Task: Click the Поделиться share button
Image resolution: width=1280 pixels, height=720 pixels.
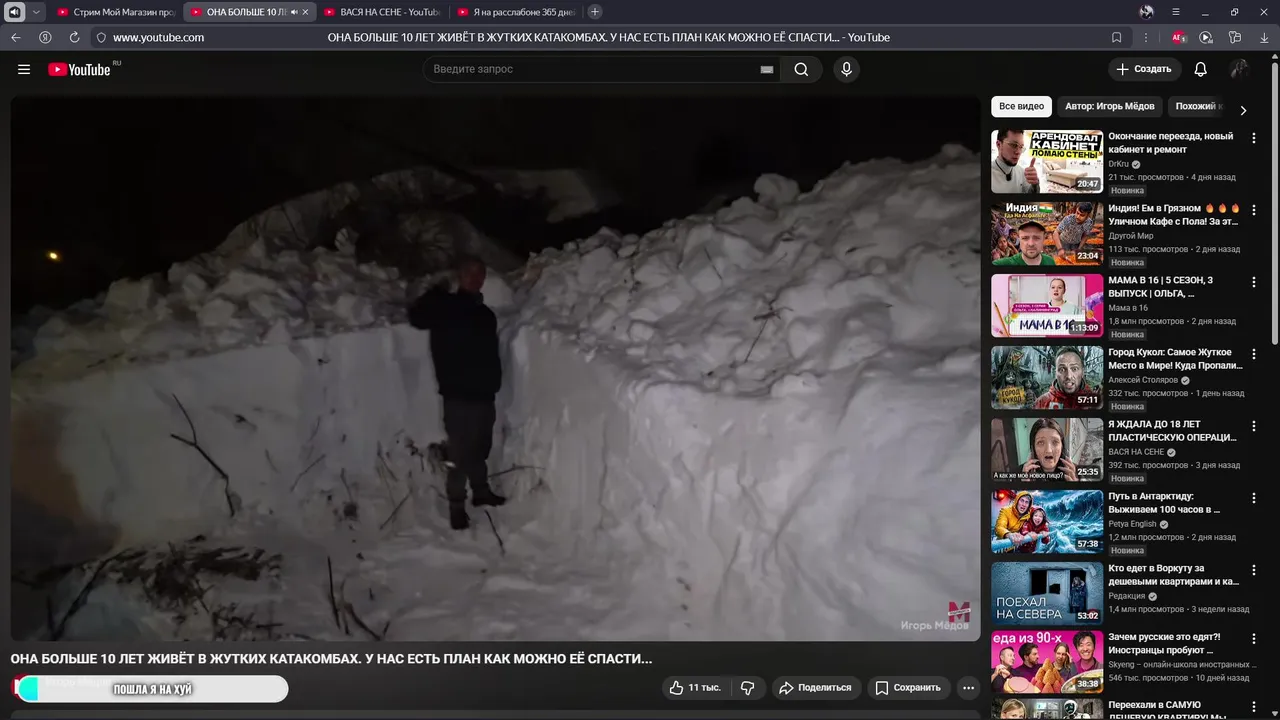Action: pyautogui.click(x=815, y=688)
